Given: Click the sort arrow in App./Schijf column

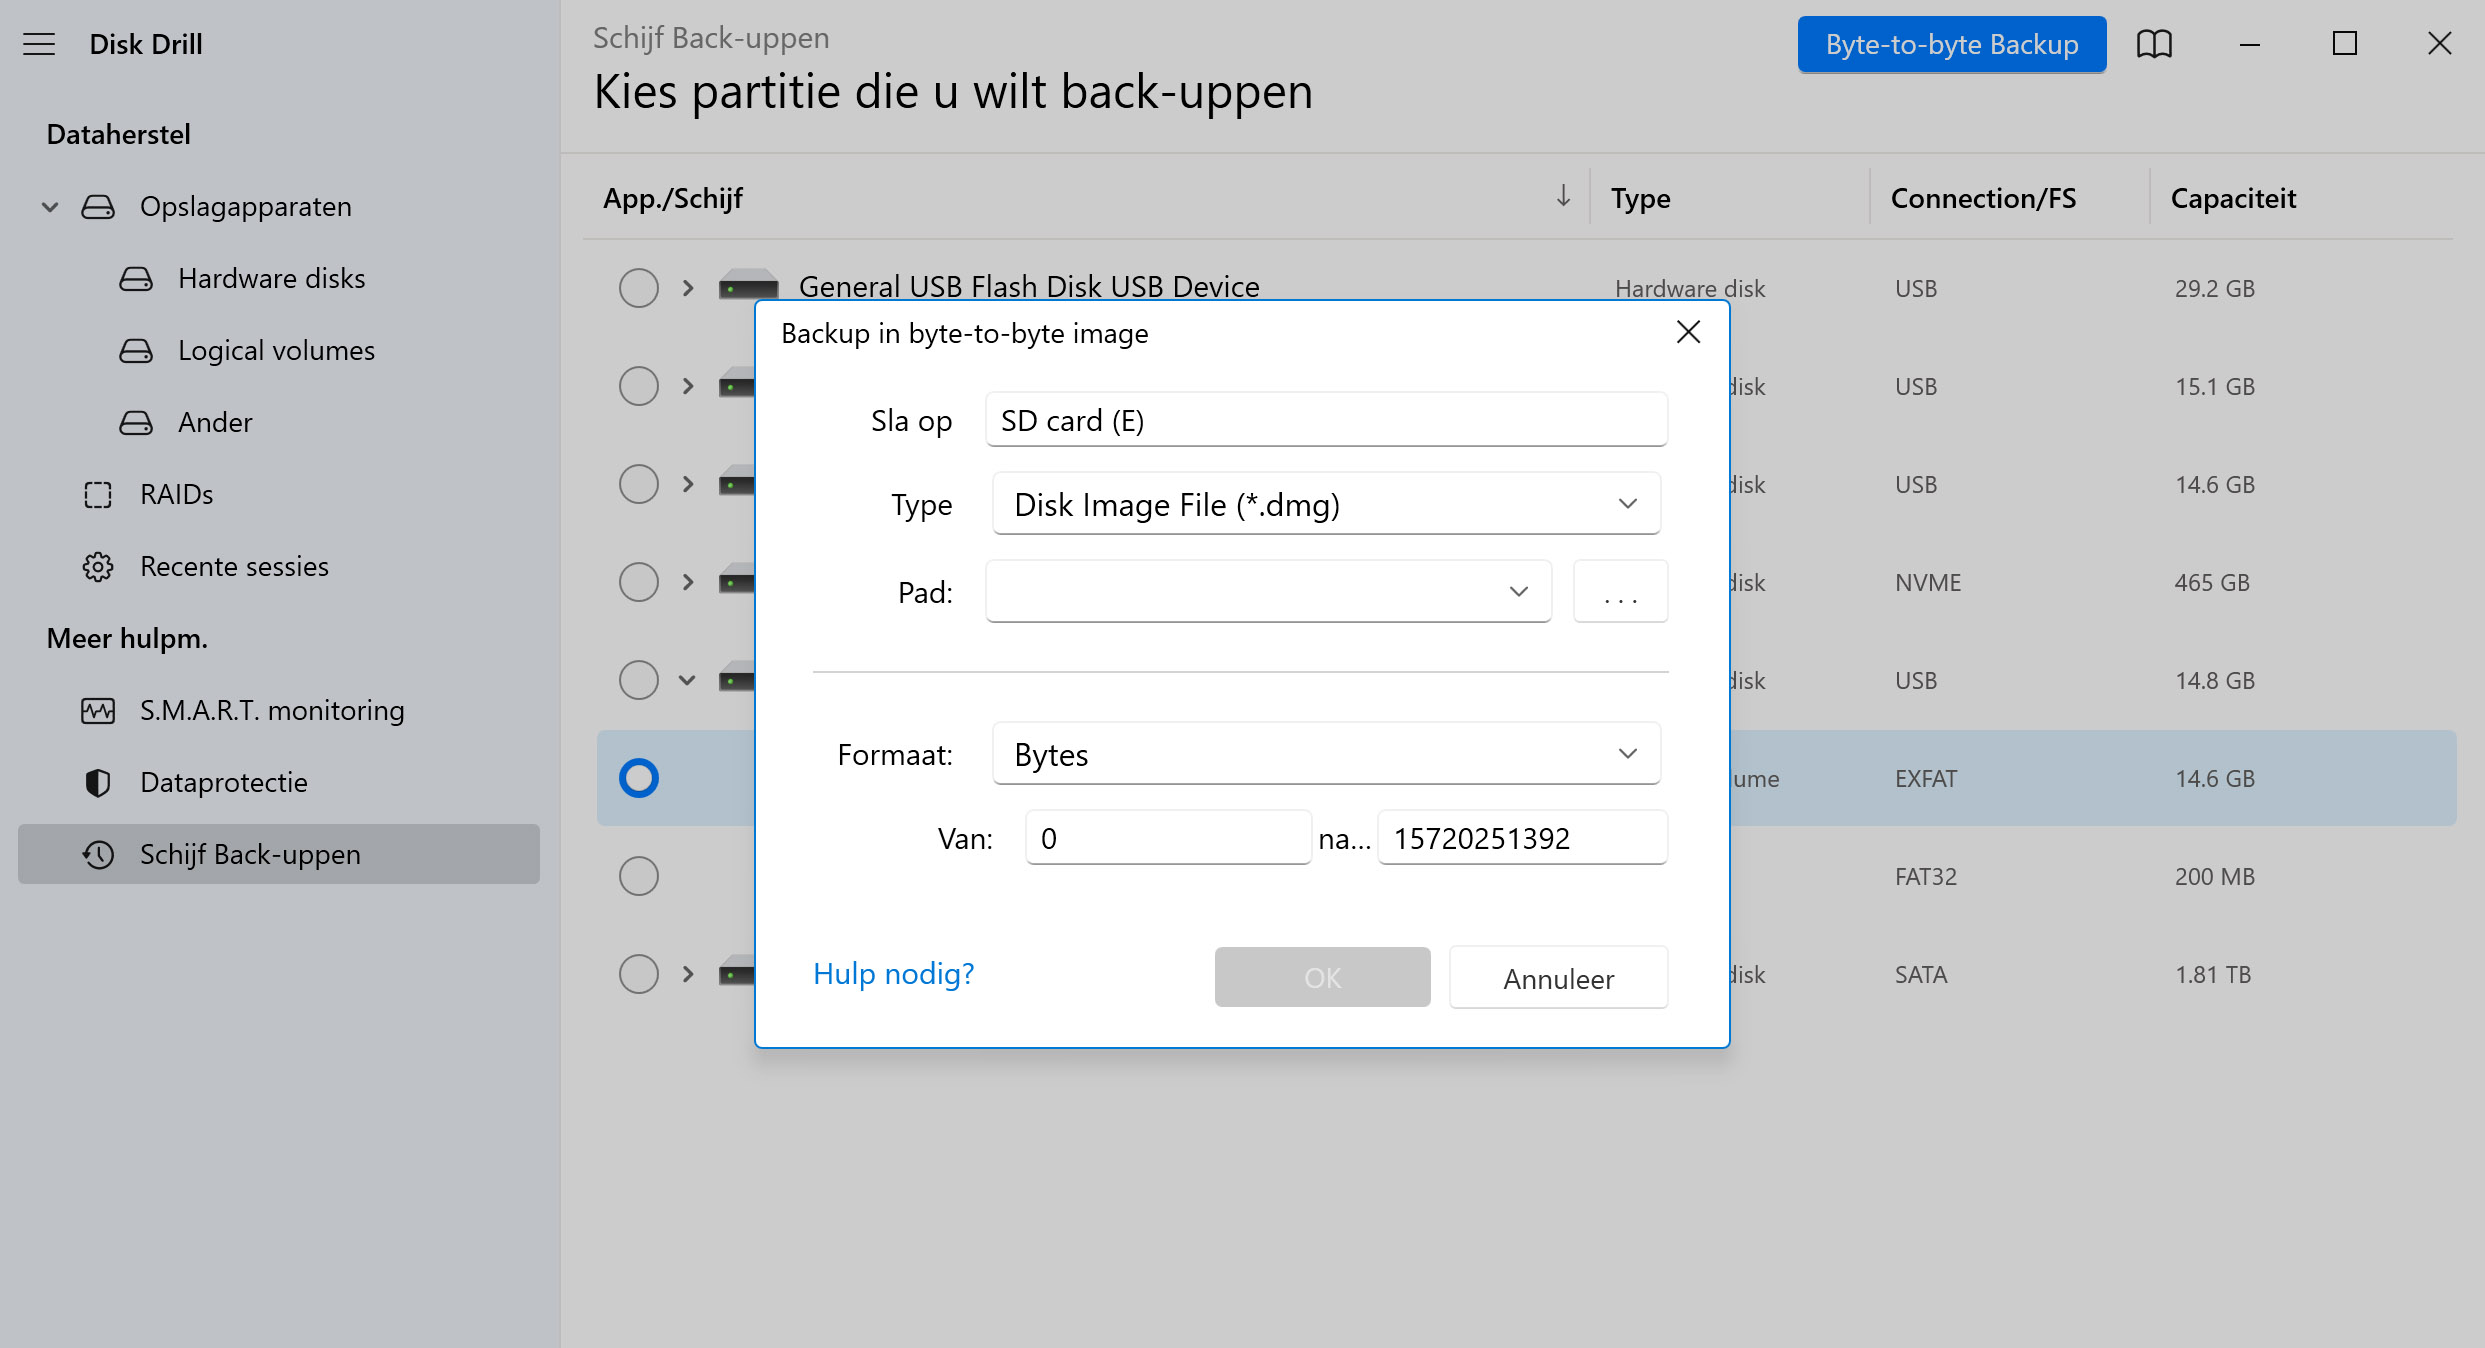Looking at the screenshot, I should [x=1563, y=196].
